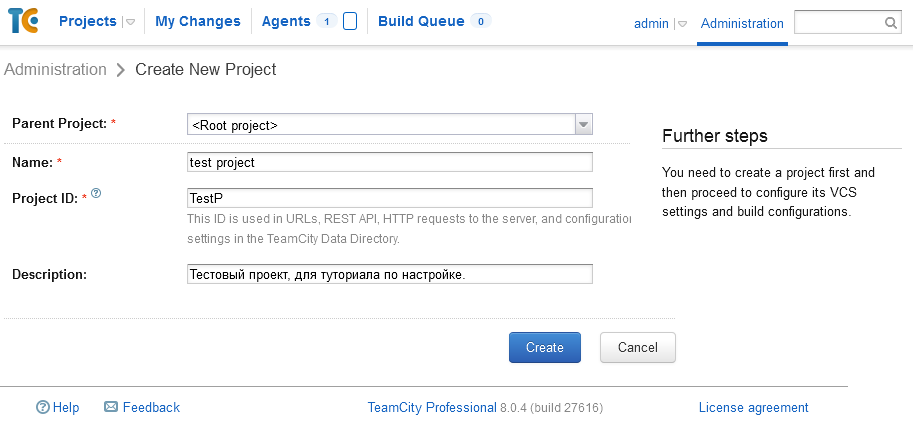Click the agents status square icon
The width and height of the screenshot is (913, 437).
pos(350,21)
